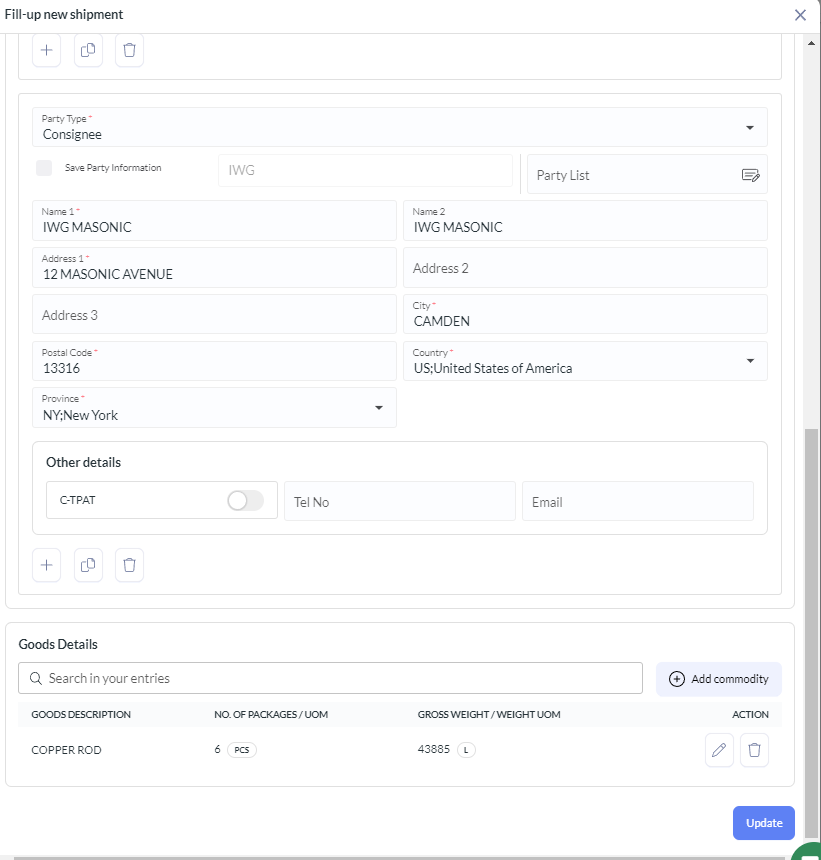Click the delete trash icon above Consignee
The image size is (821, 860).
click(129, 50)
